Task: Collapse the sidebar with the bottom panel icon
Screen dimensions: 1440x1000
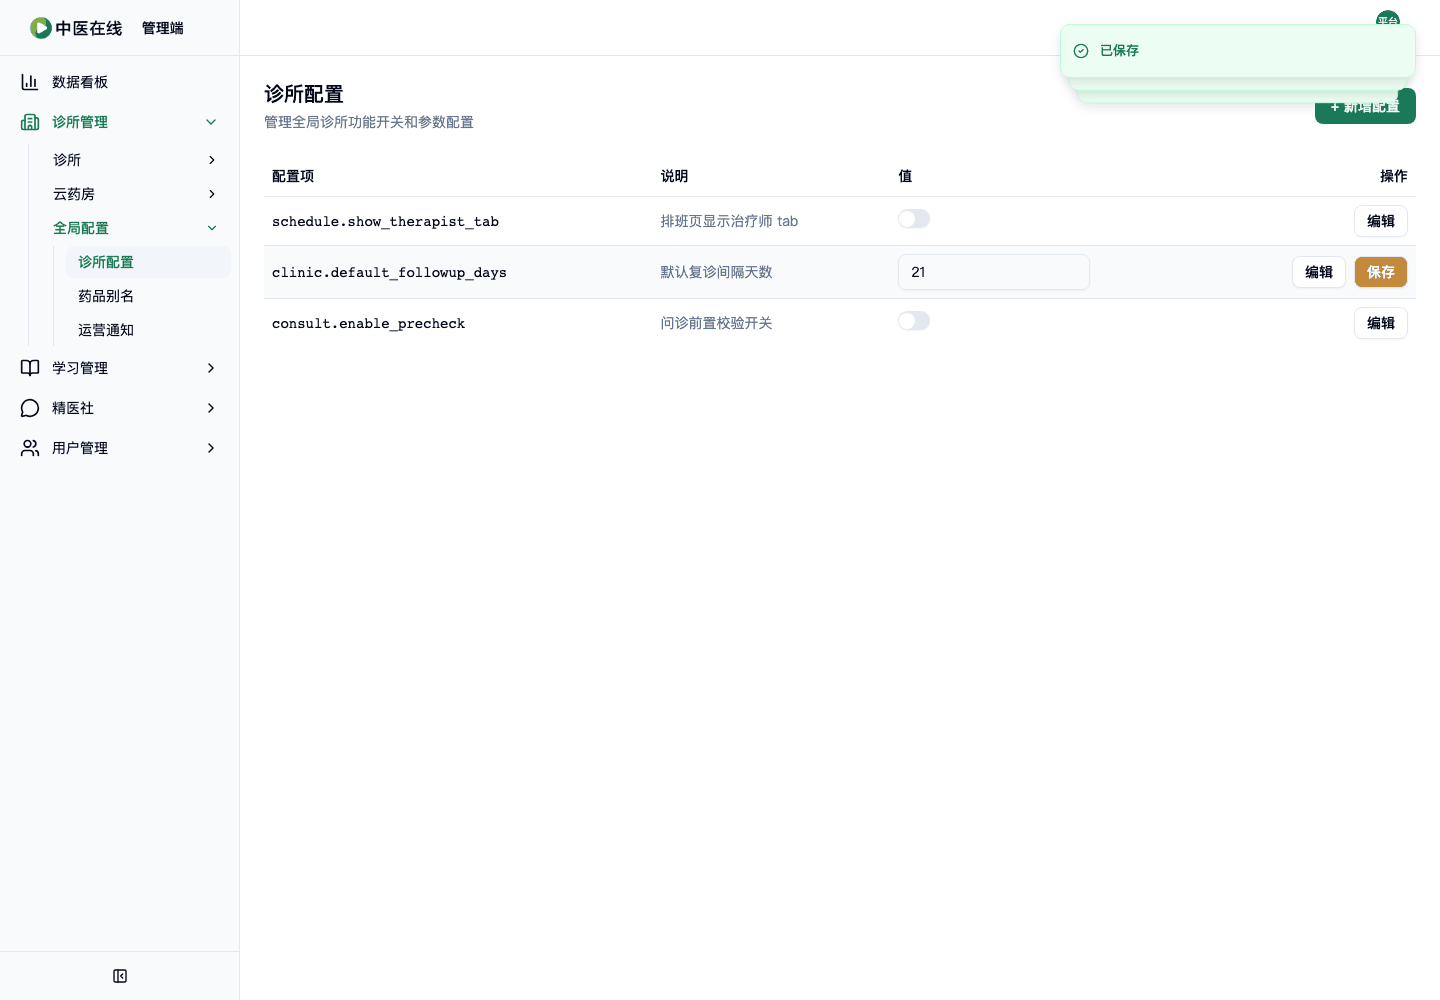Action: click(x=120, y=976)
